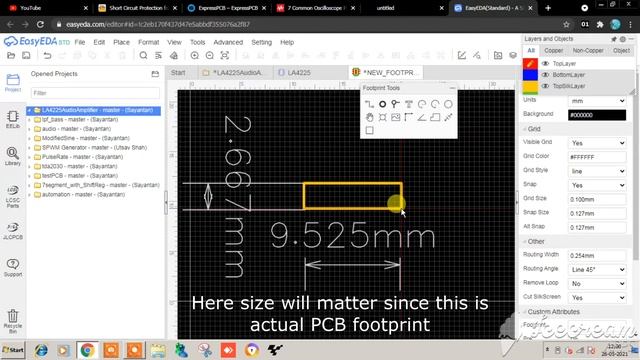Switch to the Object tab
Screen dimensions: 640x360
pyautogui.click(x=621, y=51)
